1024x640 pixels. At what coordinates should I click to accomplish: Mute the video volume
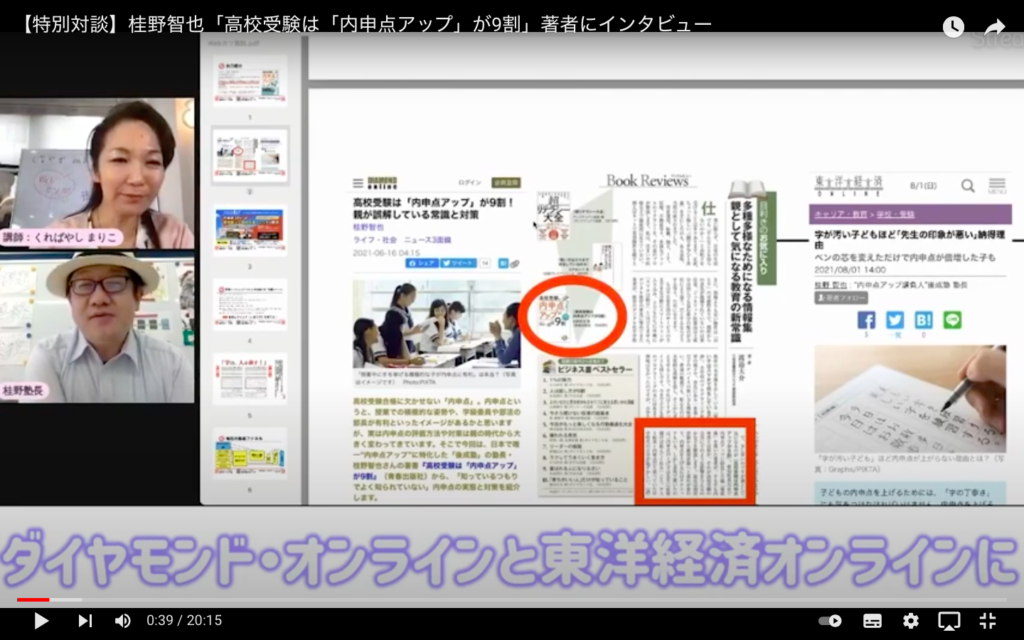[x=122, y=620]
